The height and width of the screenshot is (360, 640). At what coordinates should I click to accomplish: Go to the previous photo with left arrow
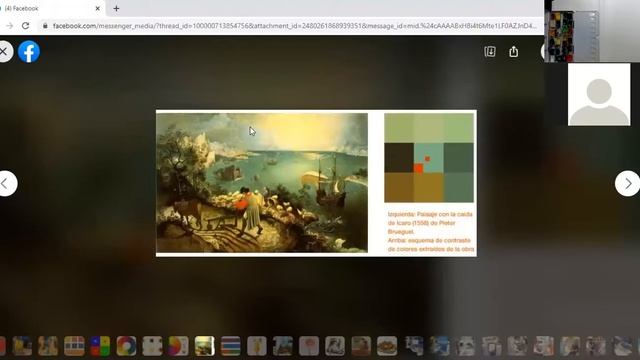(6, 184)
